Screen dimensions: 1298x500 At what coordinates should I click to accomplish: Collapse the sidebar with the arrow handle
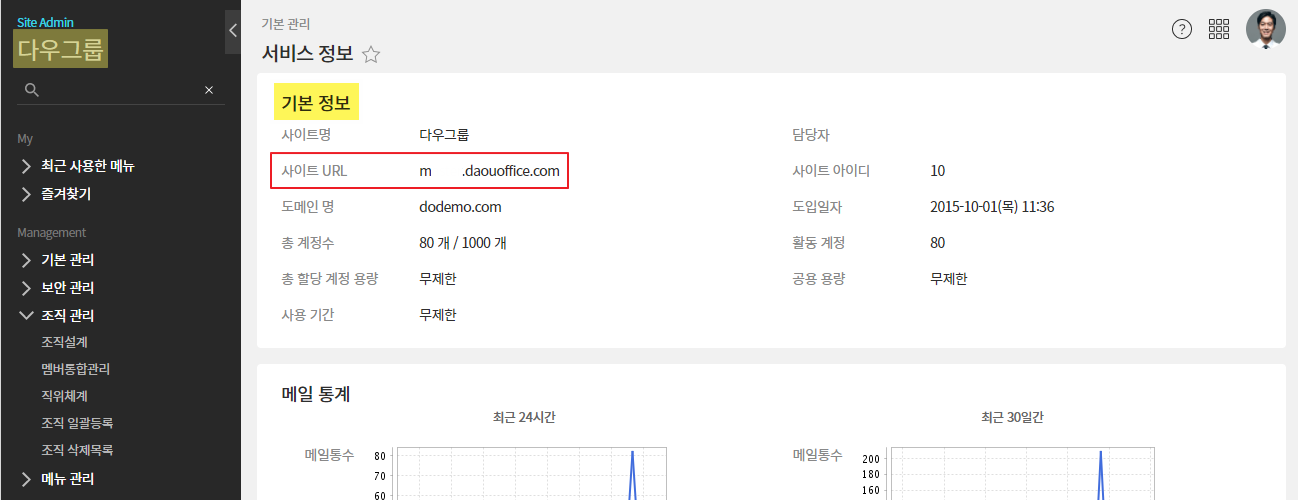(233, 30)
